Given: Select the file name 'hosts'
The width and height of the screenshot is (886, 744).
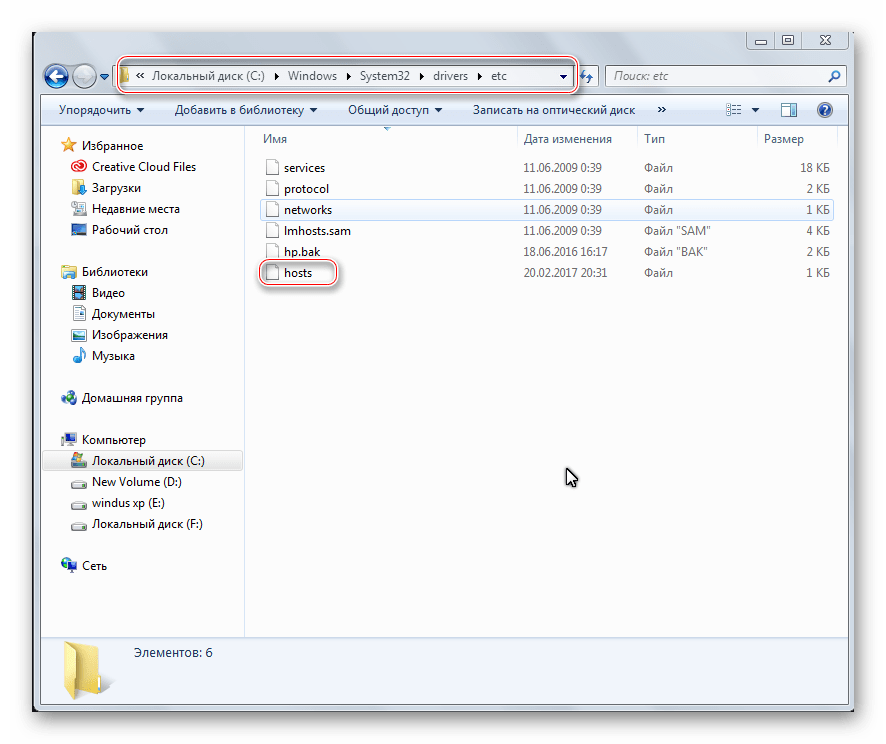Looking at the screenshot, I should [298, 273].
